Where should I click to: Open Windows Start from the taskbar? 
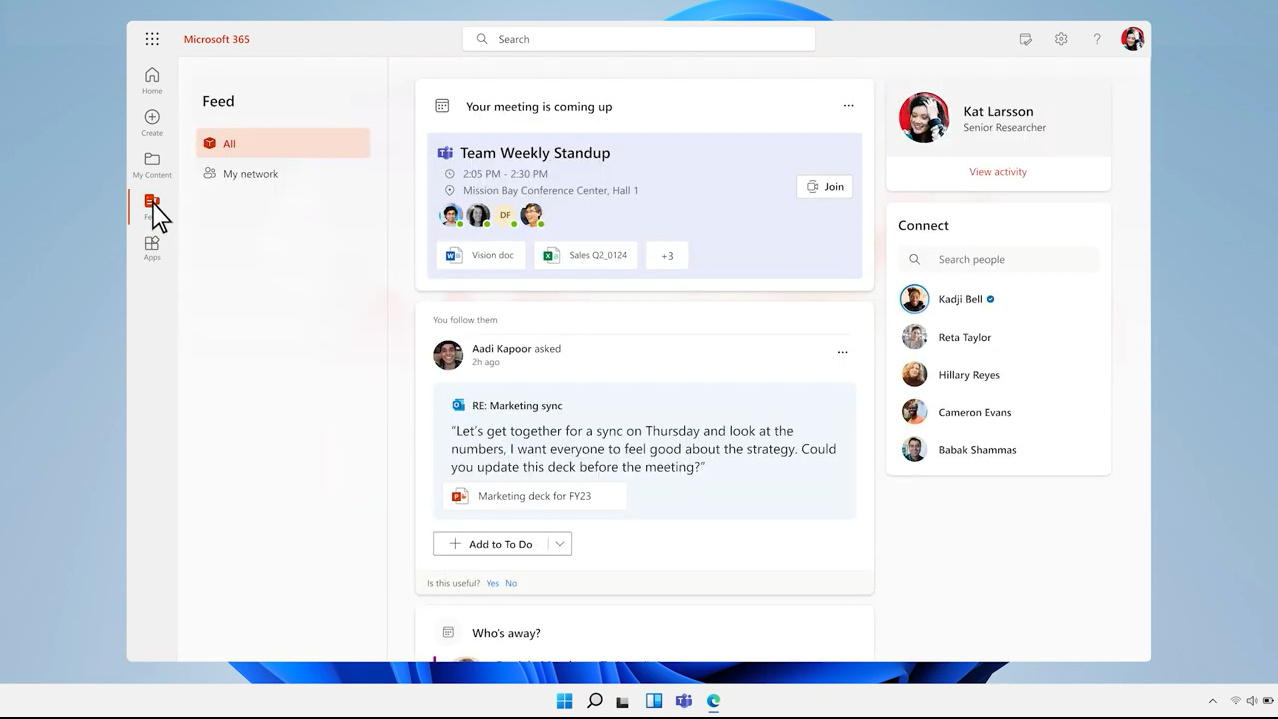pyautogui.click(x=564, y=701)
